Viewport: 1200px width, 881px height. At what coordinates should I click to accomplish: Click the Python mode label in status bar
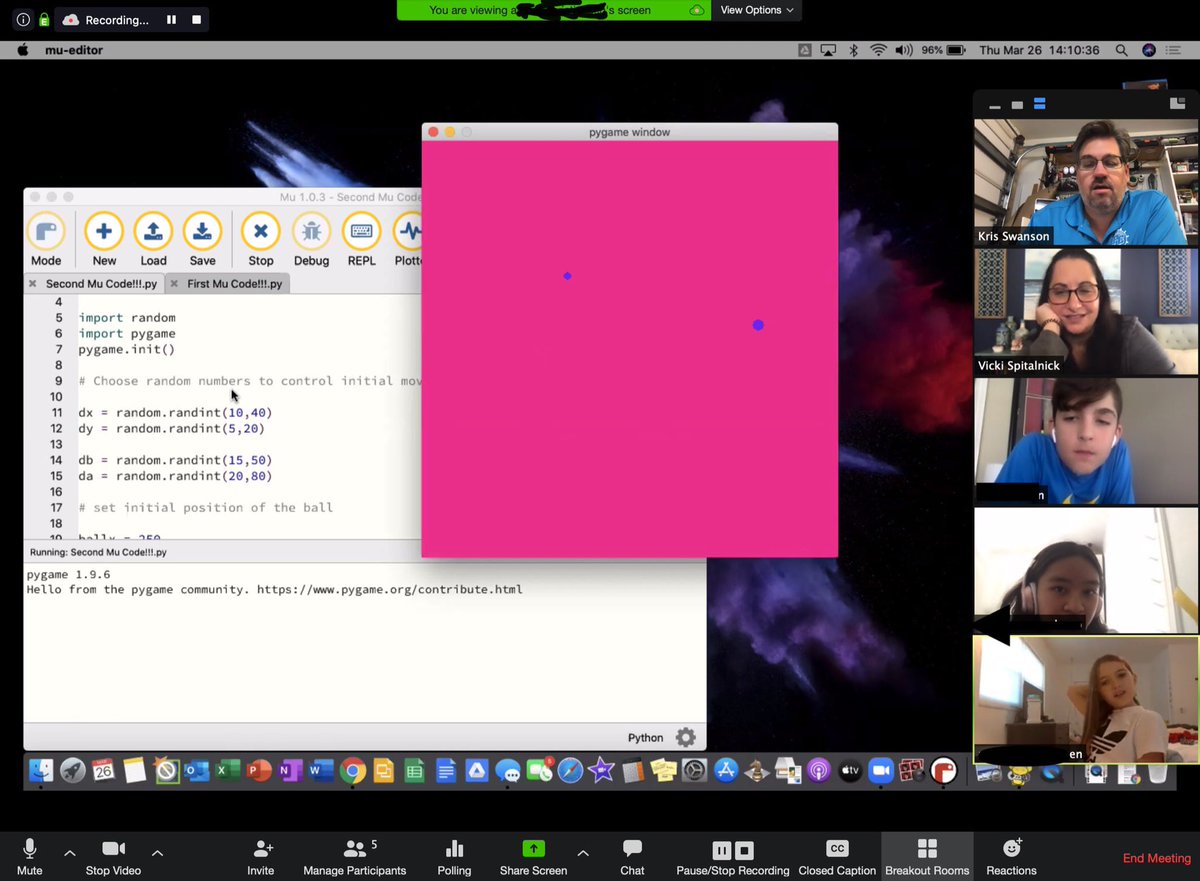645,738
